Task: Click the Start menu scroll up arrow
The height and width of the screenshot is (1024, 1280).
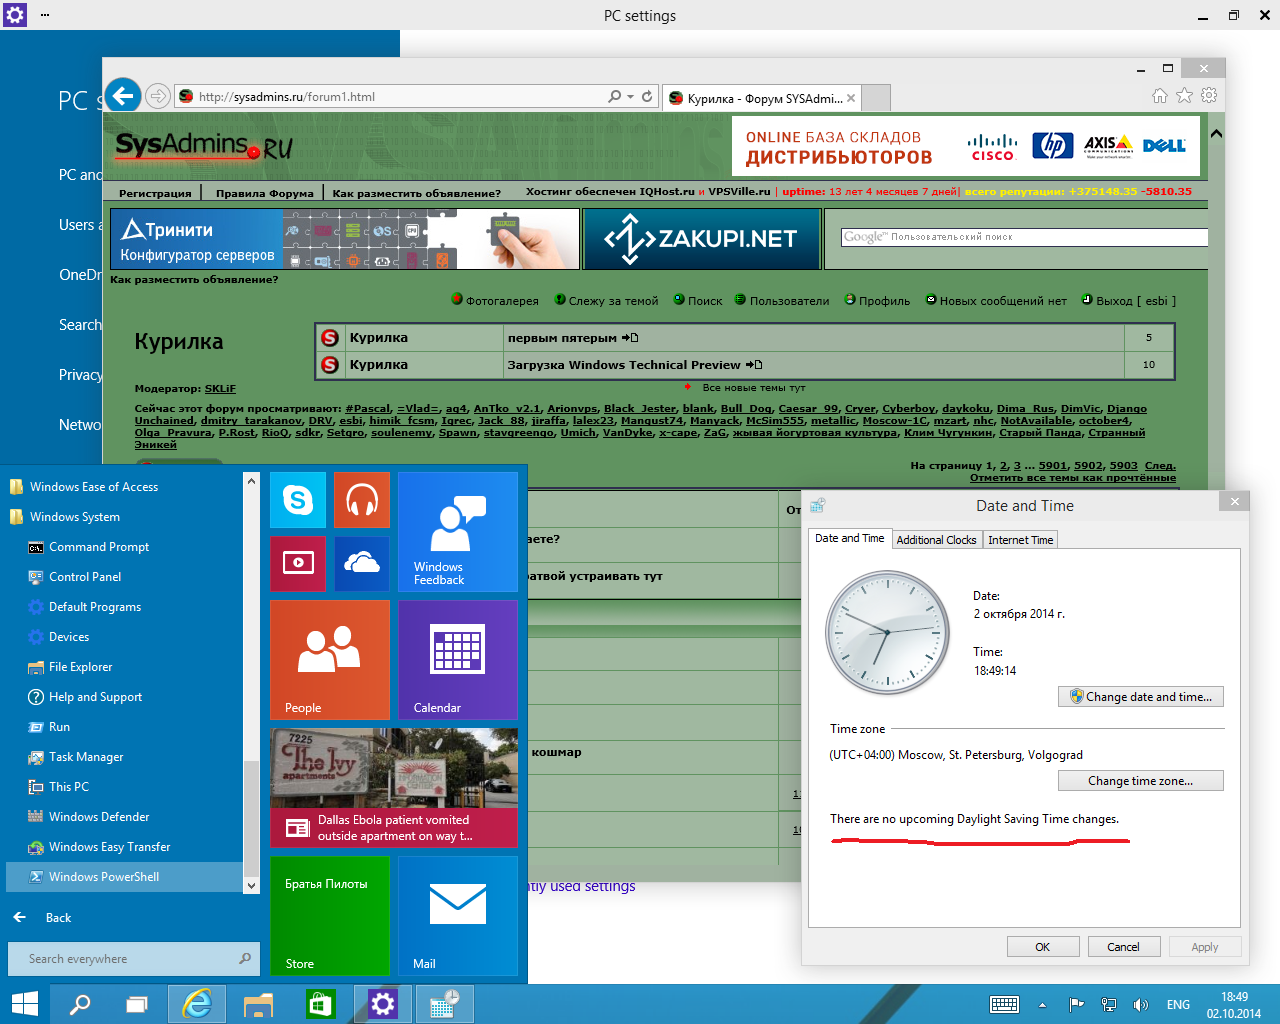Action: [x=251, y=481]
